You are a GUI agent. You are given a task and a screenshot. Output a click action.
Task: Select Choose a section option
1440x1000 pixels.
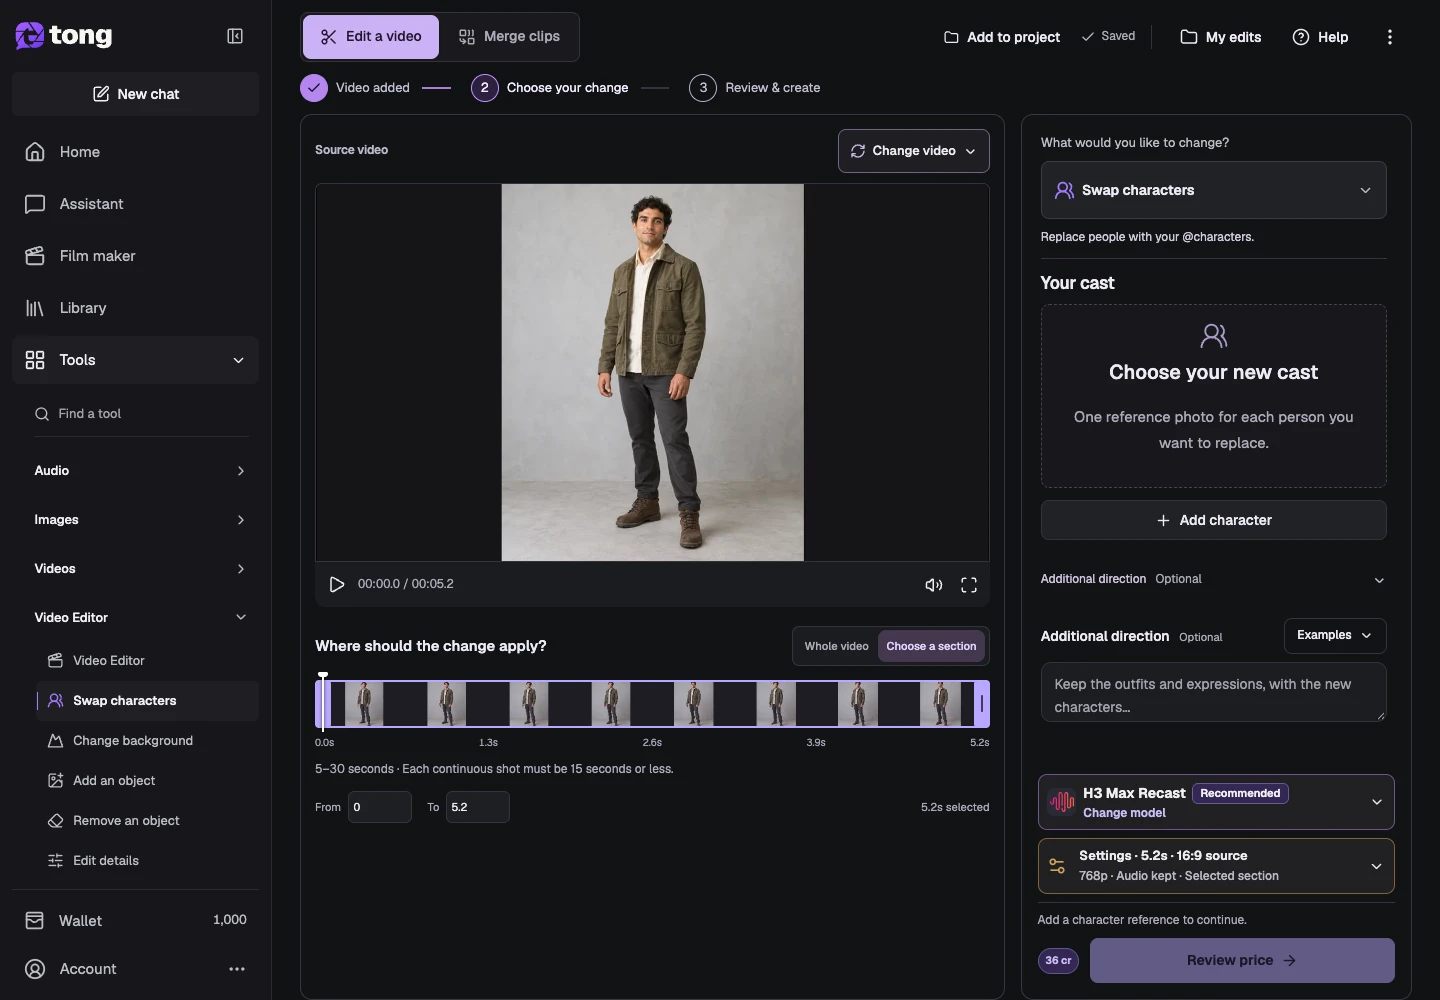click(x=931, y=646)
